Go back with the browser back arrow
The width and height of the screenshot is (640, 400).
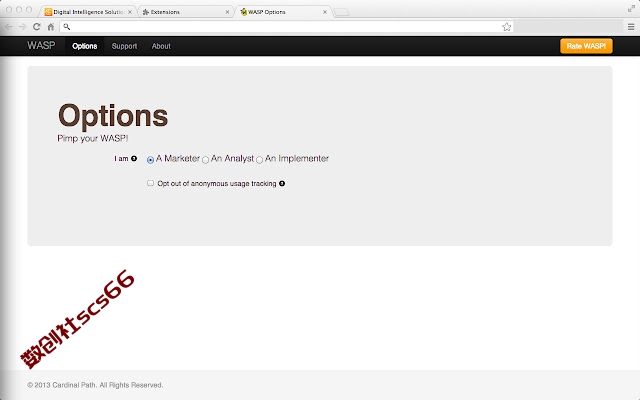(x=9, y=27)
